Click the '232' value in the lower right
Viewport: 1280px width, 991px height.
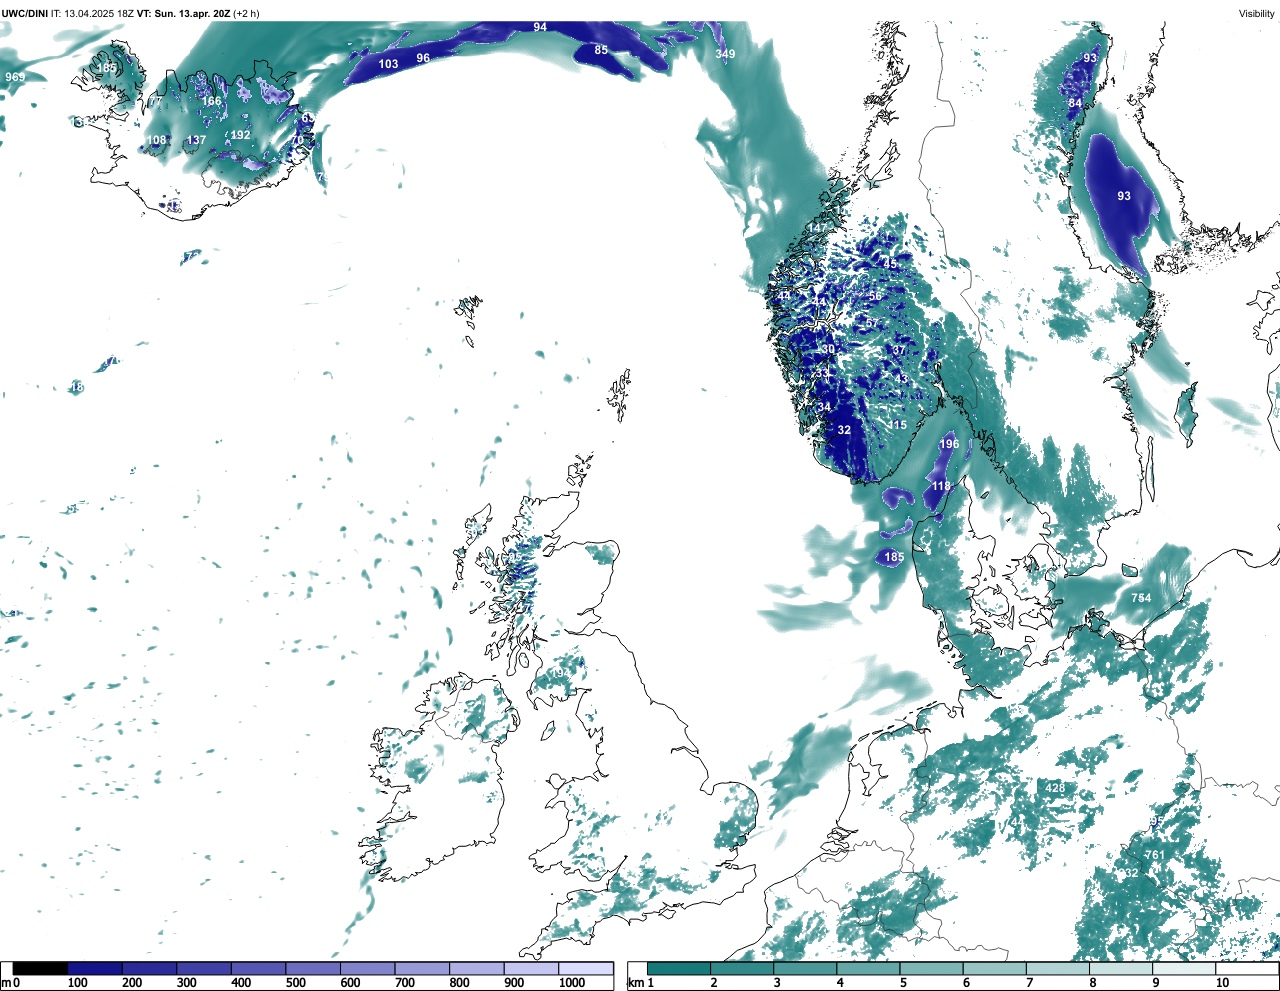click(1128, 873)
